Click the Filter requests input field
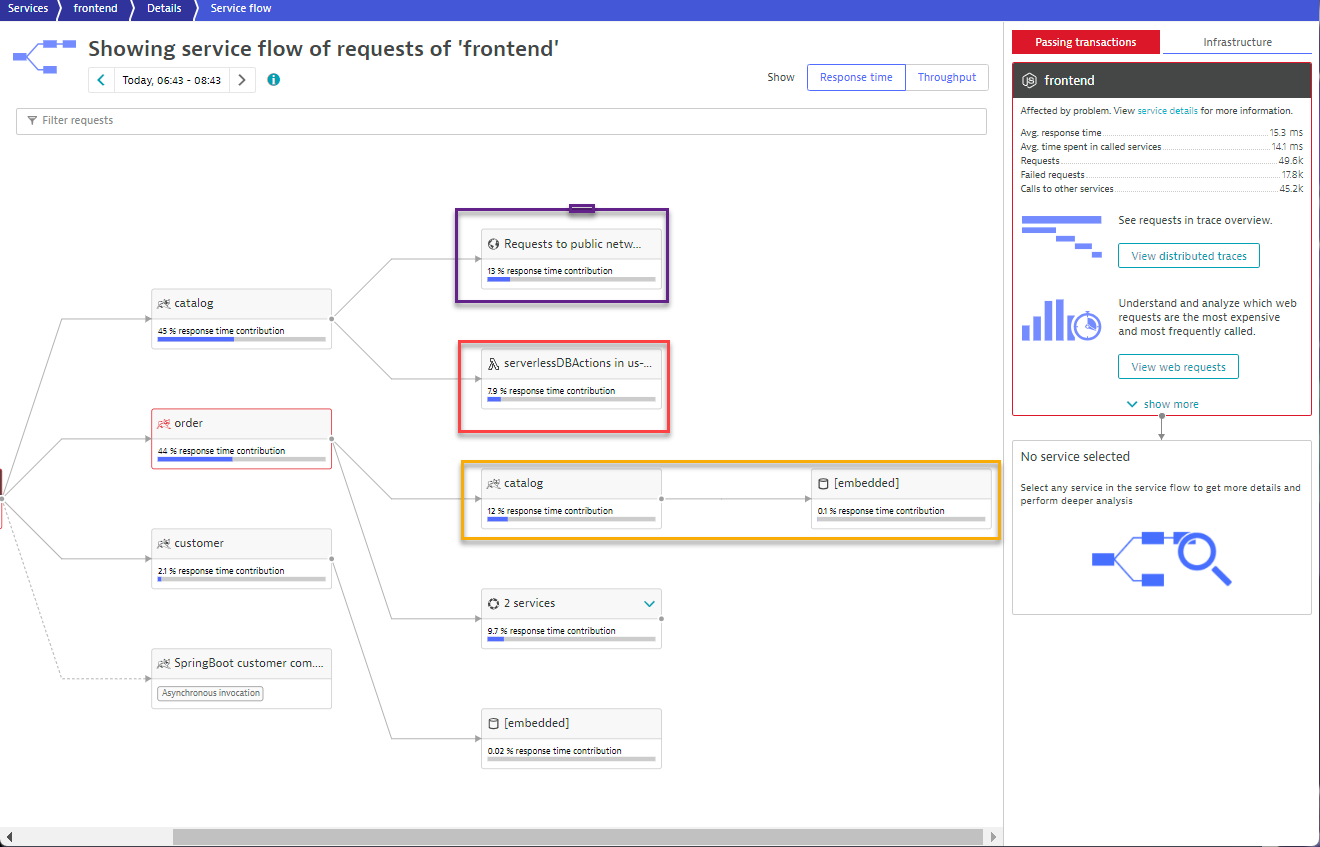The image size is (1320, 847). tap(501, 121)
